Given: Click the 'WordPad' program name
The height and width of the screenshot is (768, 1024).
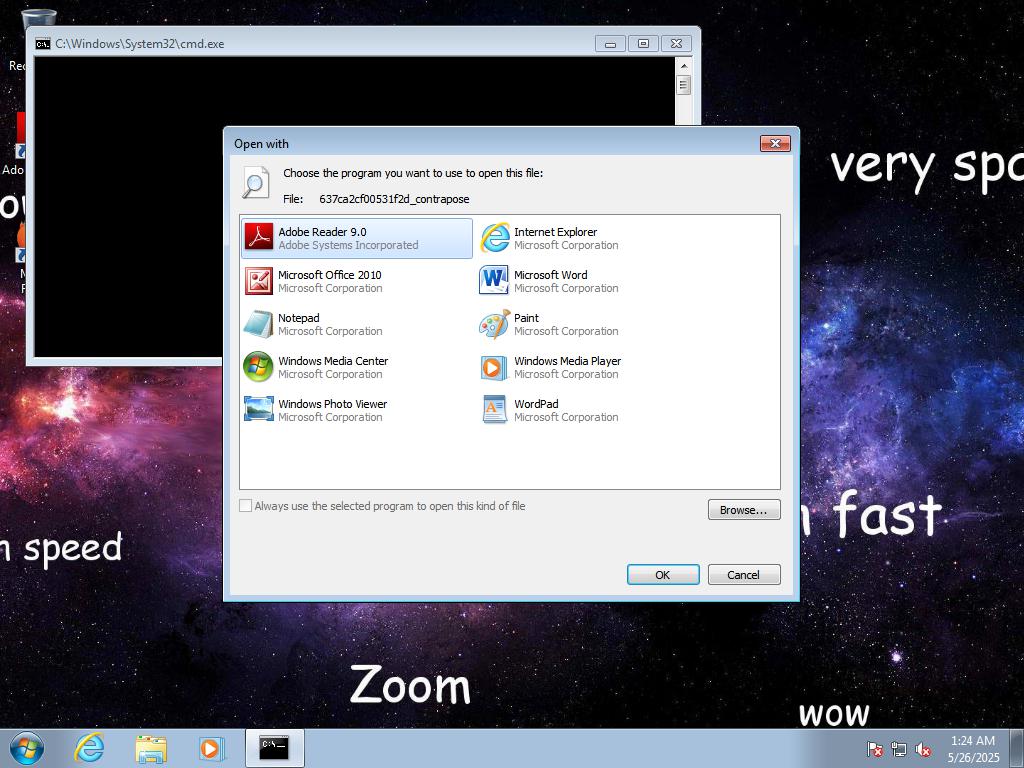Looking at the screenshot, I should point(536,404).
